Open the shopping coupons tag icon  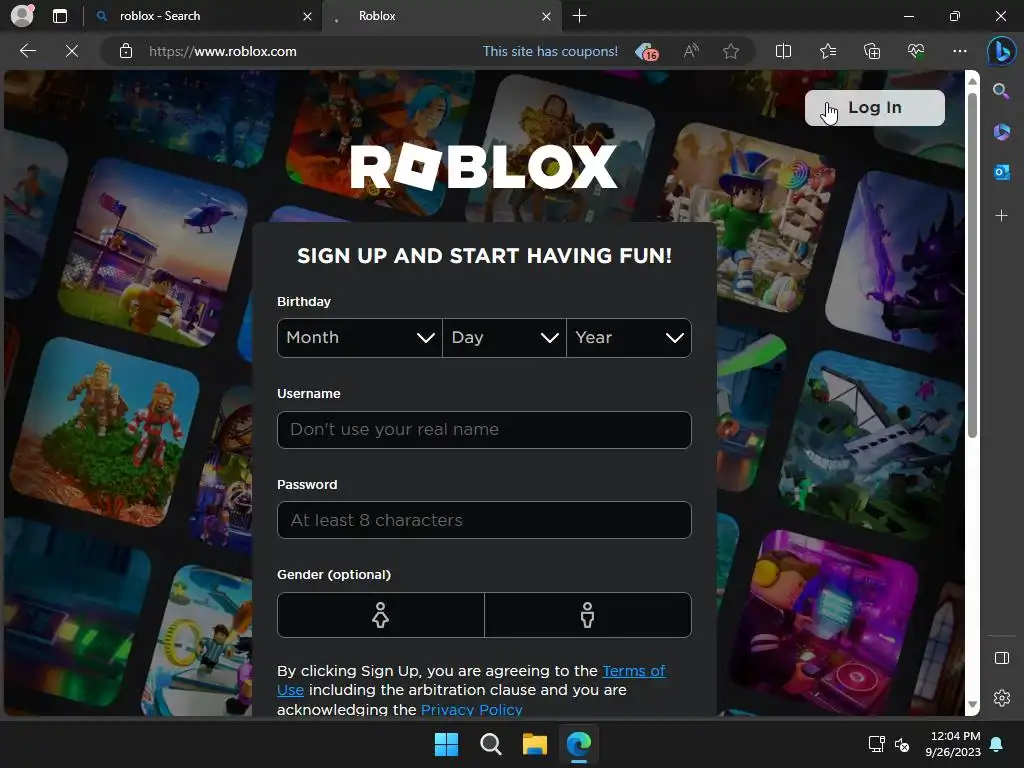pyautogui.click(x=647, y=52)
